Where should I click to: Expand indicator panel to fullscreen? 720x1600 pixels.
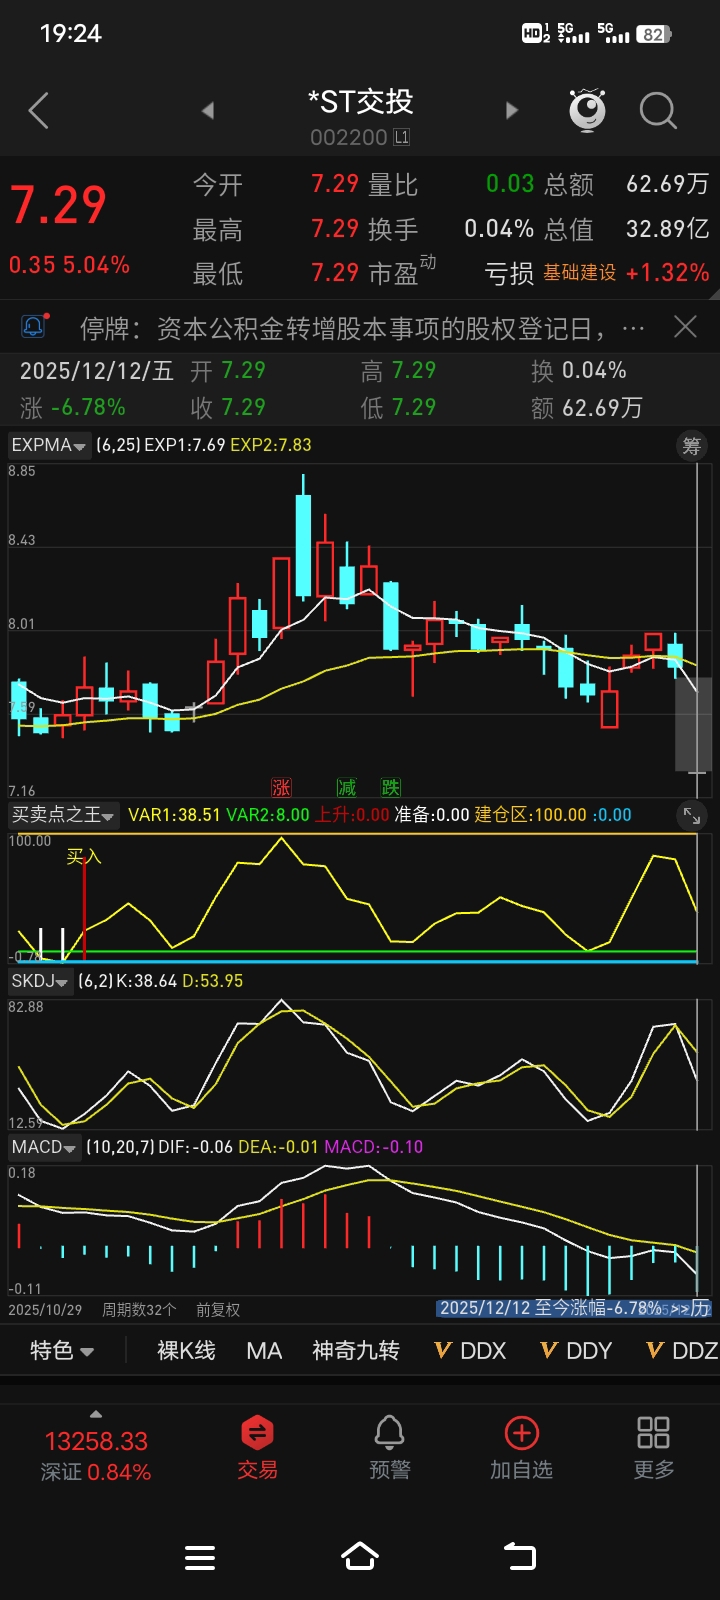pos(692,815)
